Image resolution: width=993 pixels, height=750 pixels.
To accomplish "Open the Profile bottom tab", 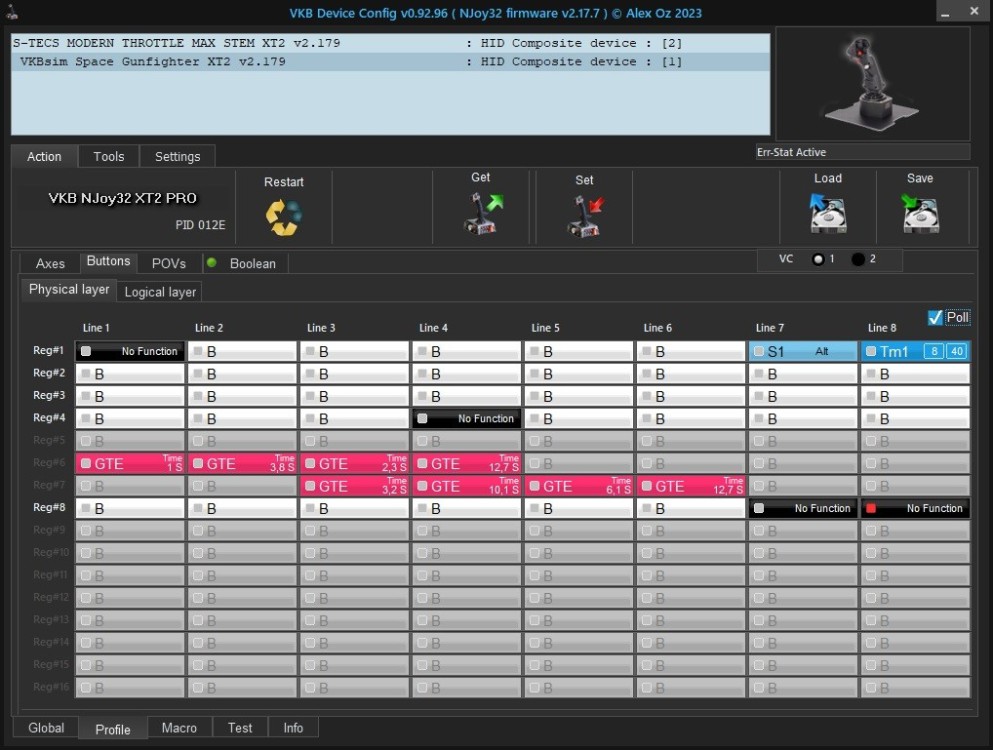I will (113, 729).
